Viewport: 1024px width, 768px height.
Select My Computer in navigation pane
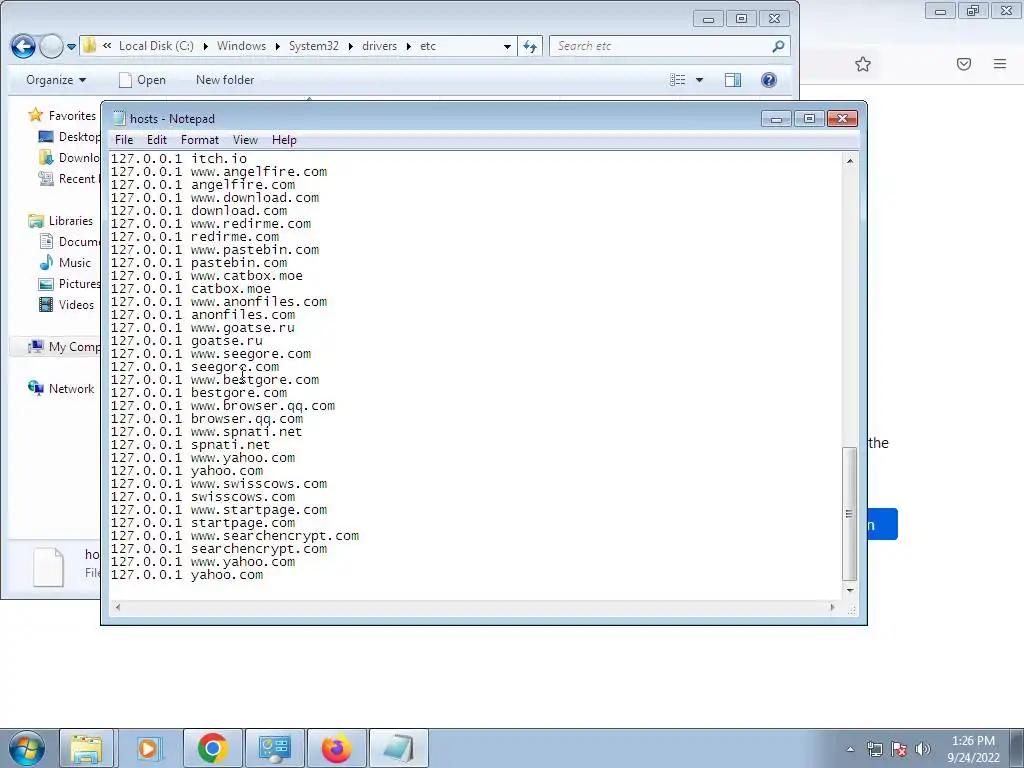(64, 346)
